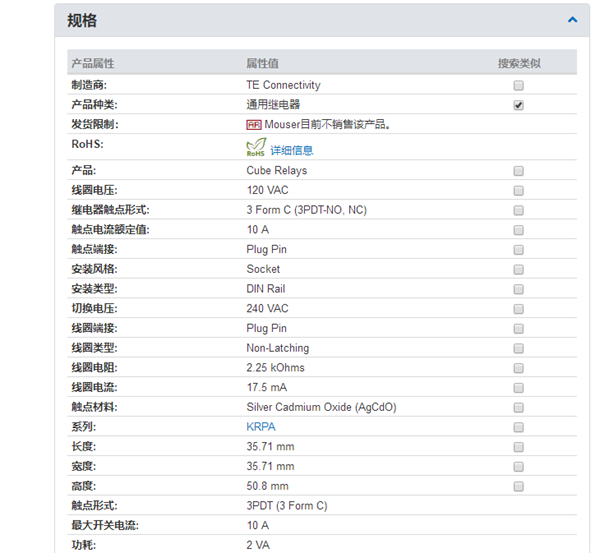Click the 线圈电阻 label

[94, 368]
